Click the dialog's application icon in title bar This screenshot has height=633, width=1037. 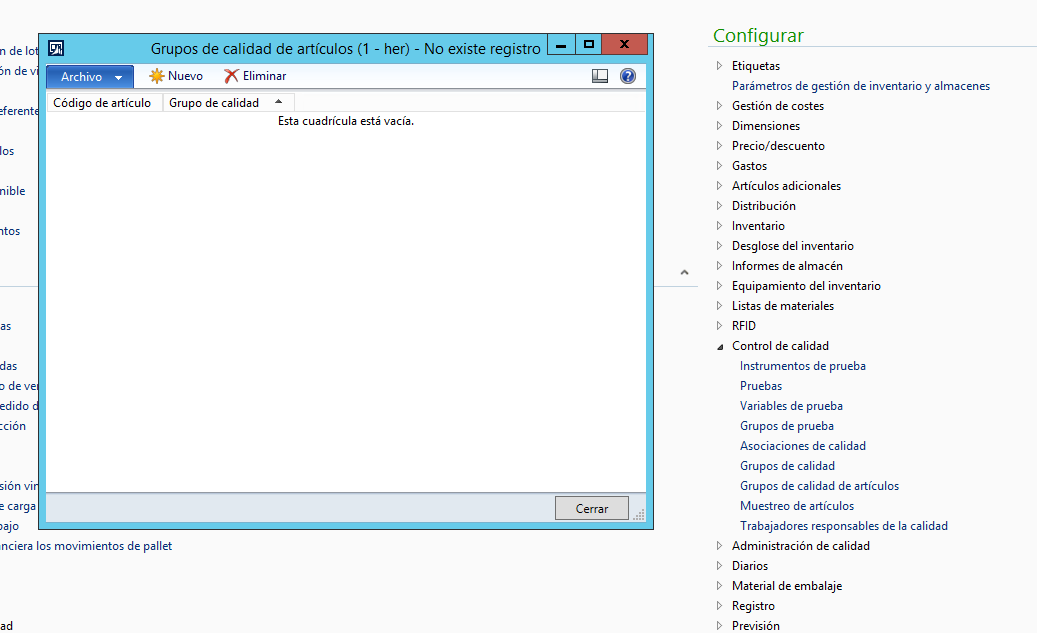click(56, 48)
